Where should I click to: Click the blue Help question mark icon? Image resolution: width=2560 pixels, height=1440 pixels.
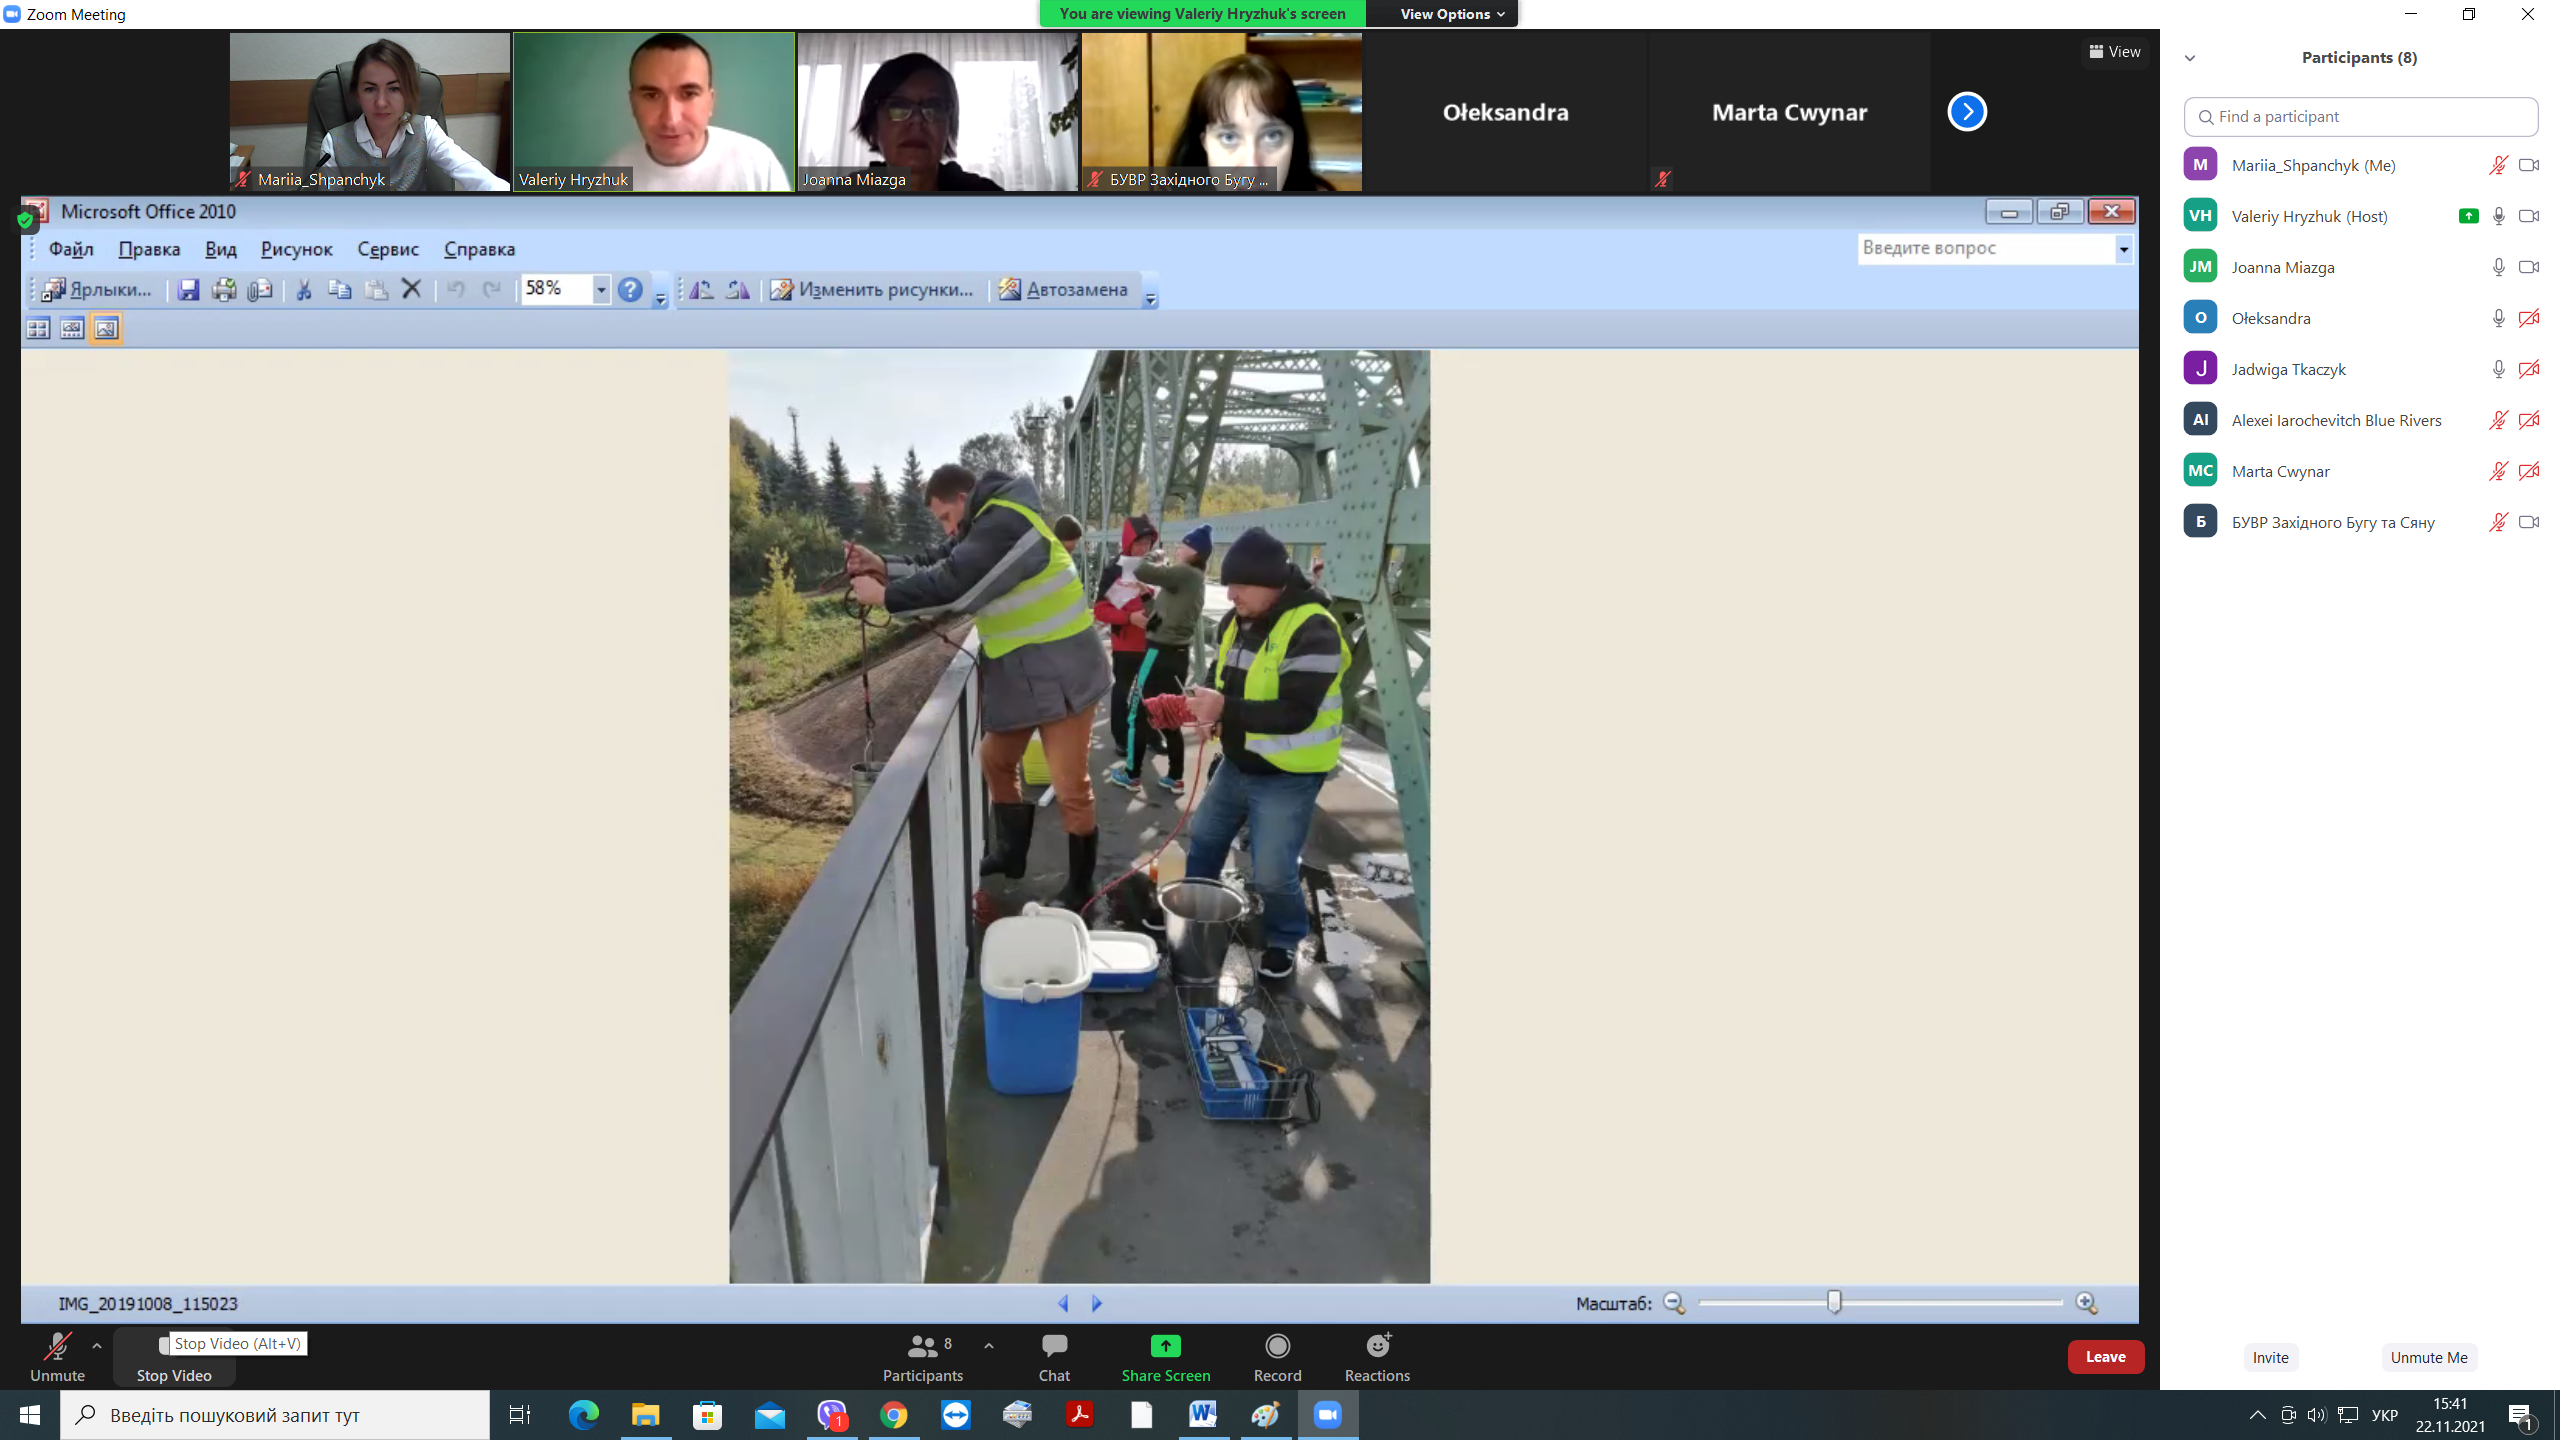point(630,290)
